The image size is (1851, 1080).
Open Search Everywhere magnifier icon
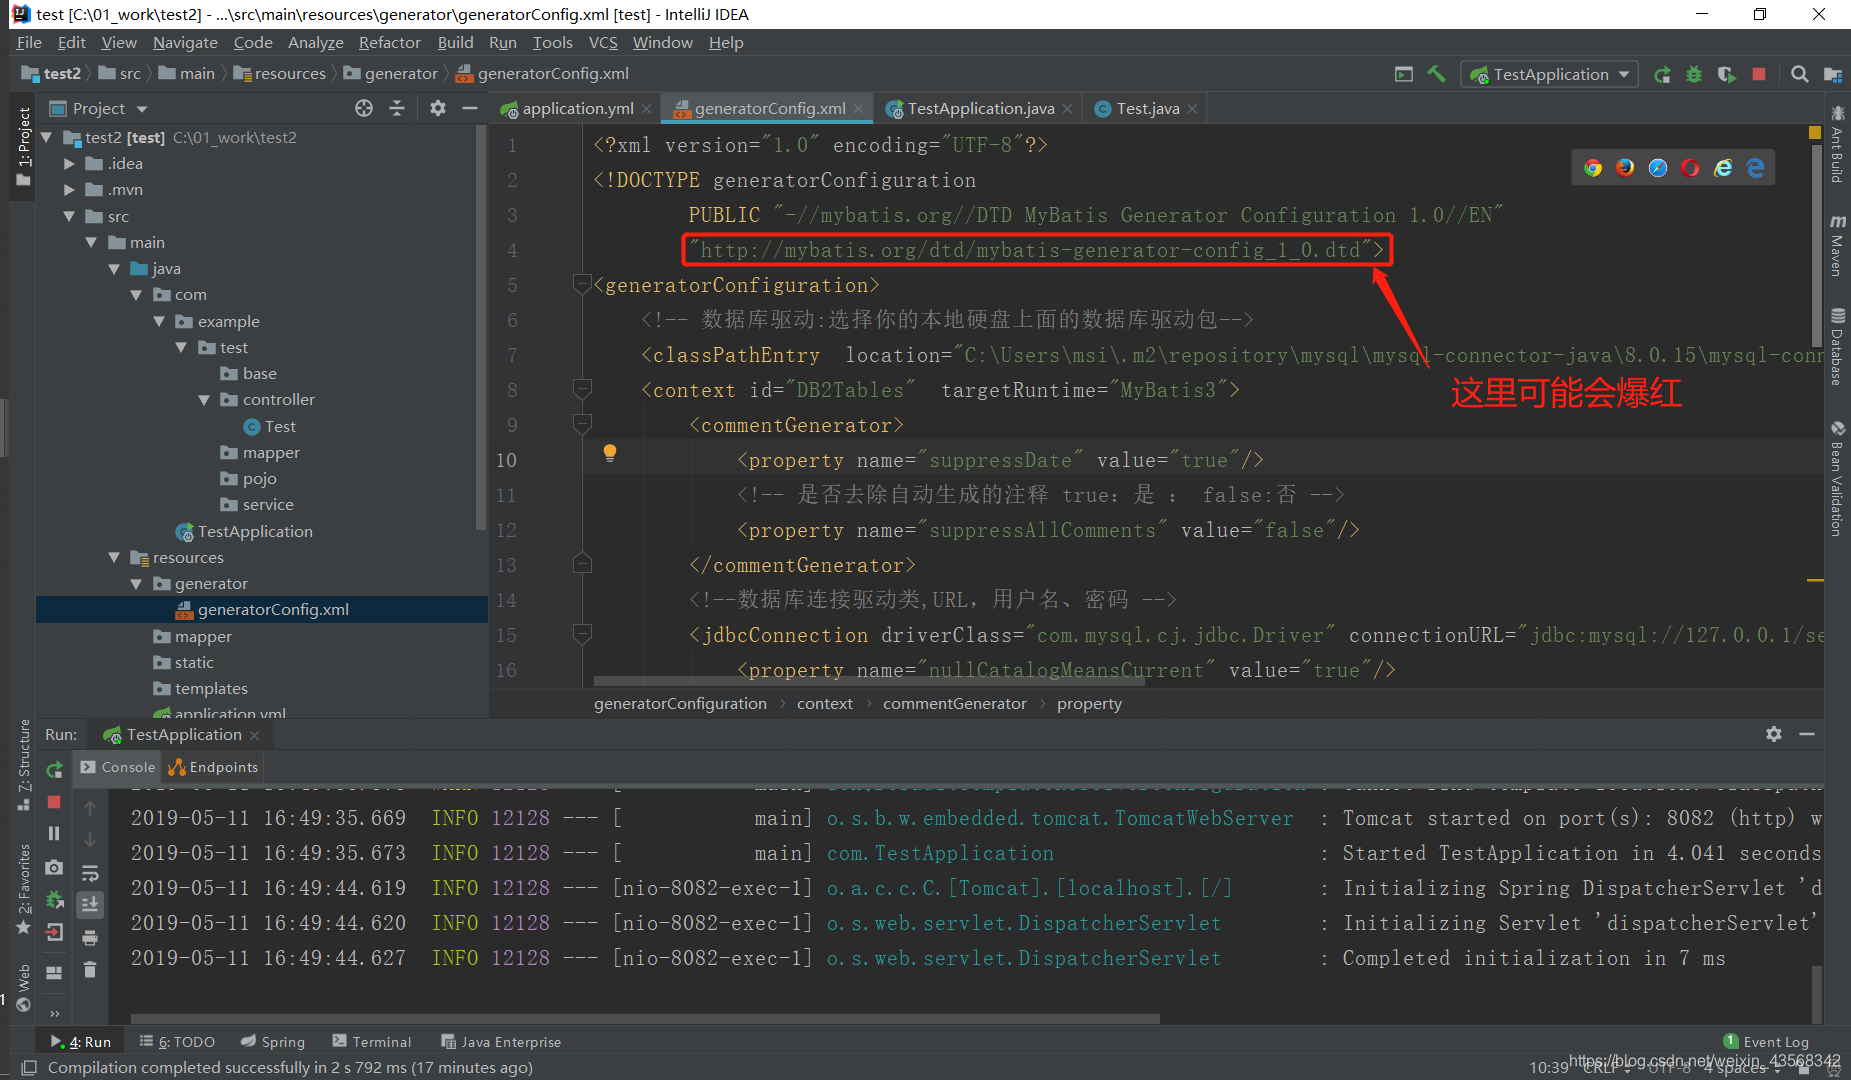(x=1799, y=74)
